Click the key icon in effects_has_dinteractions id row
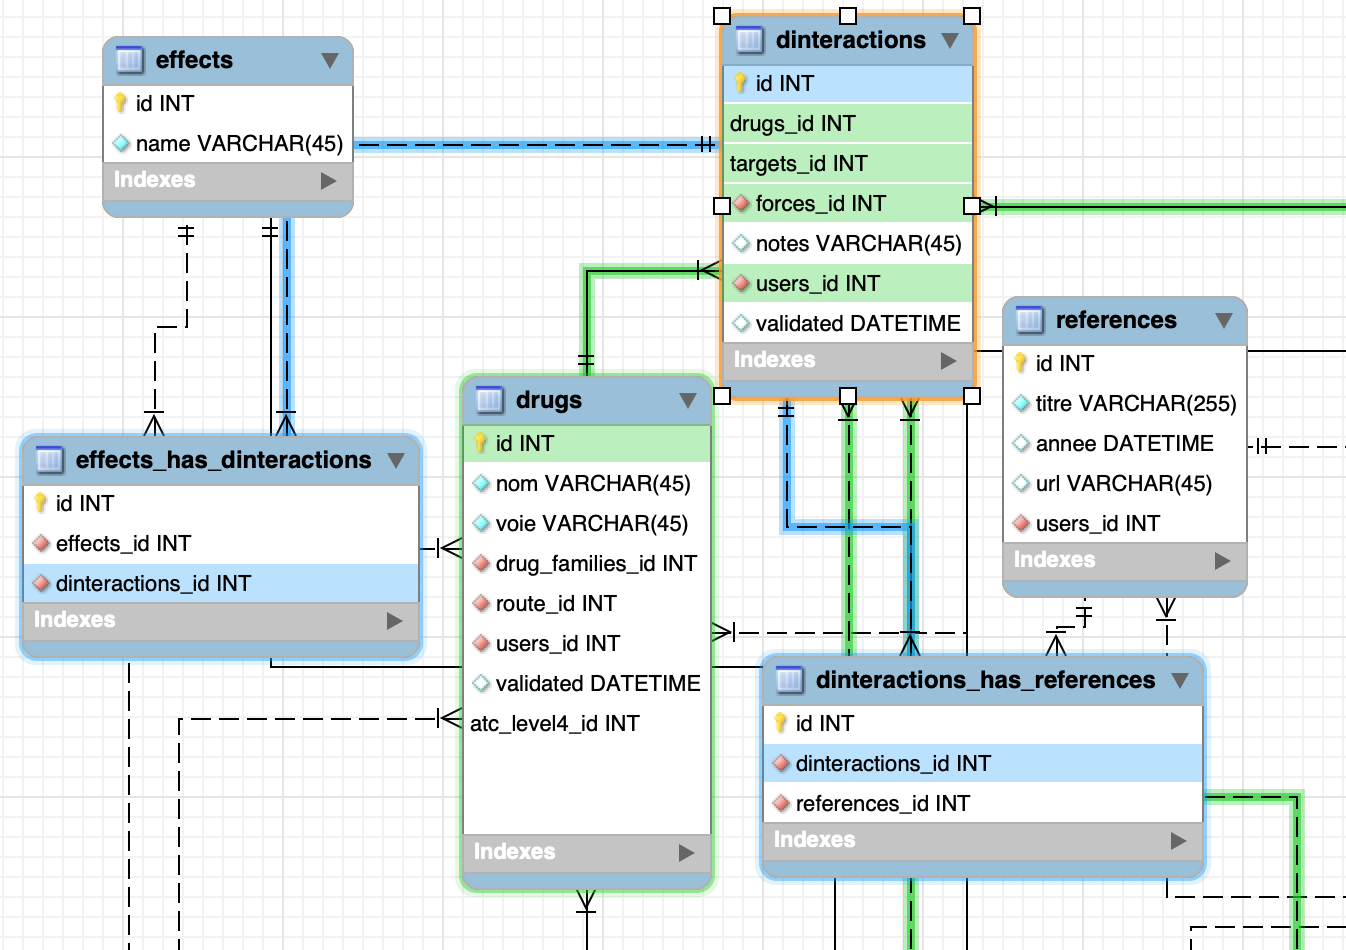This screenshot has height=950, width=1346. [x=41, y=503]
